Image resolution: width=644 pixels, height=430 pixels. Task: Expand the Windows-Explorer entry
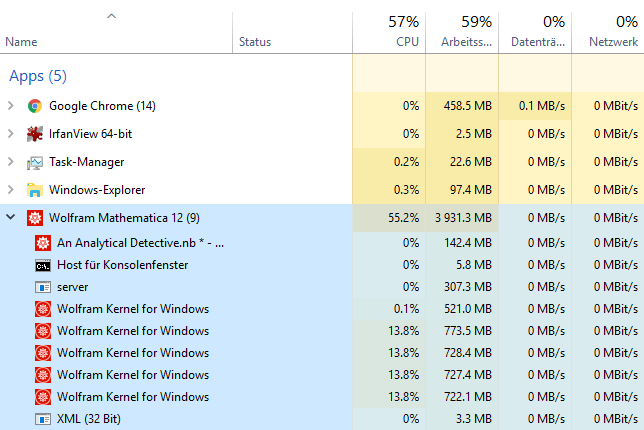(11, 190)
